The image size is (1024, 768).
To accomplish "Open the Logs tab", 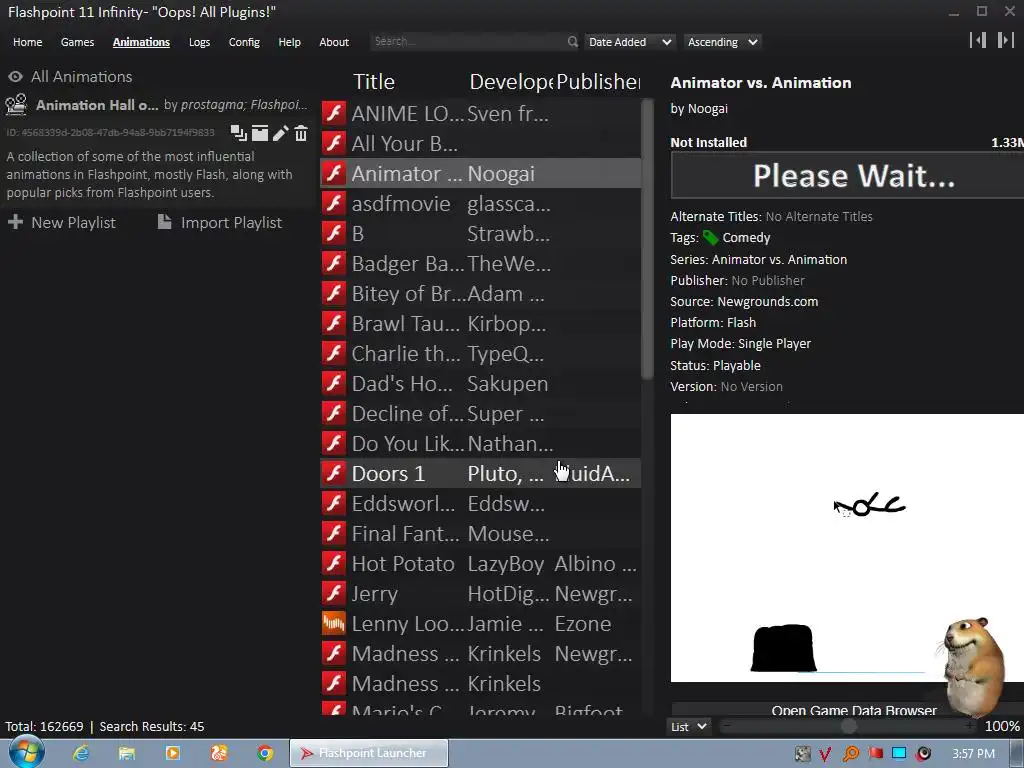I will click(199, 42).
